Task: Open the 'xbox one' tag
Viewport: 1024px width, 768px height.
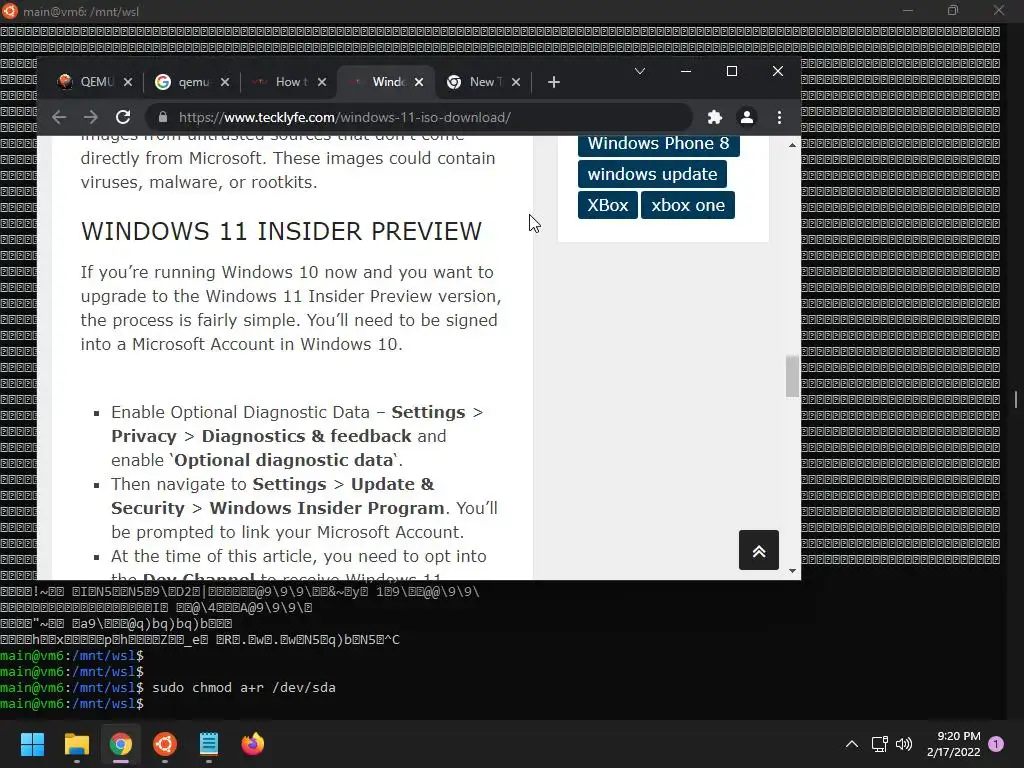Action: point(688,205)
